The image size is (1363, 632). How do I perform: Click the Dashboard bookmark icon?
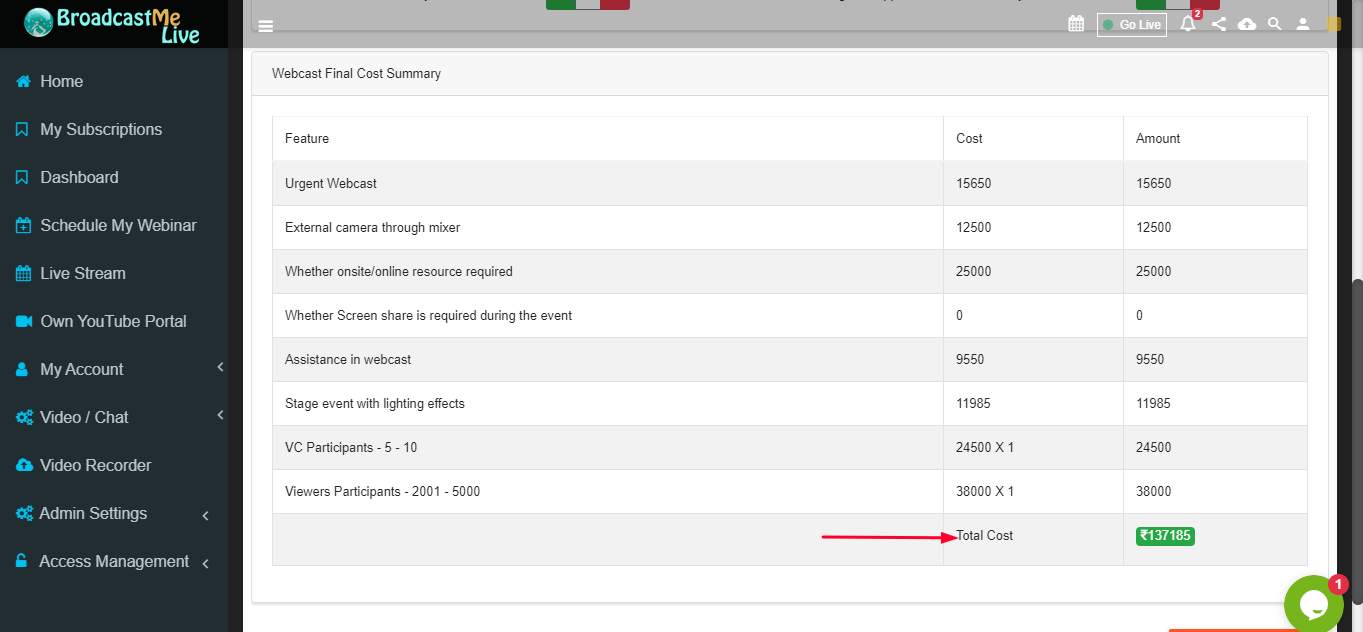[x=22, y=178]
